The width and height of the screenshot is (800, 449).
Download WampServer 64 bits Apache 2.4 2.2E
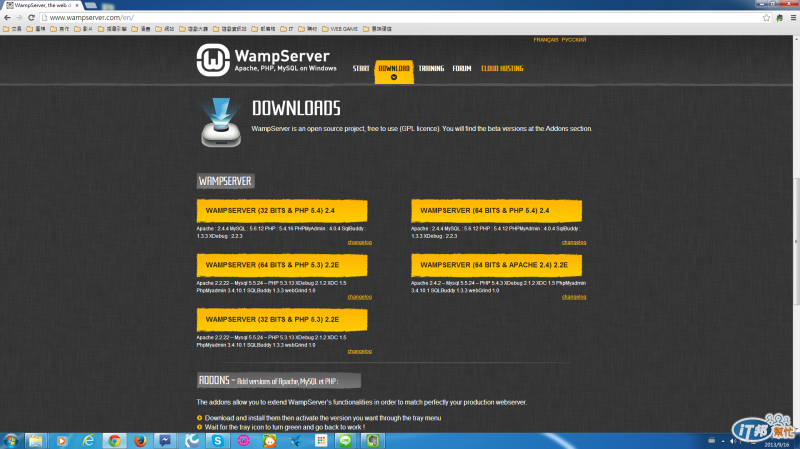point(496,265)
